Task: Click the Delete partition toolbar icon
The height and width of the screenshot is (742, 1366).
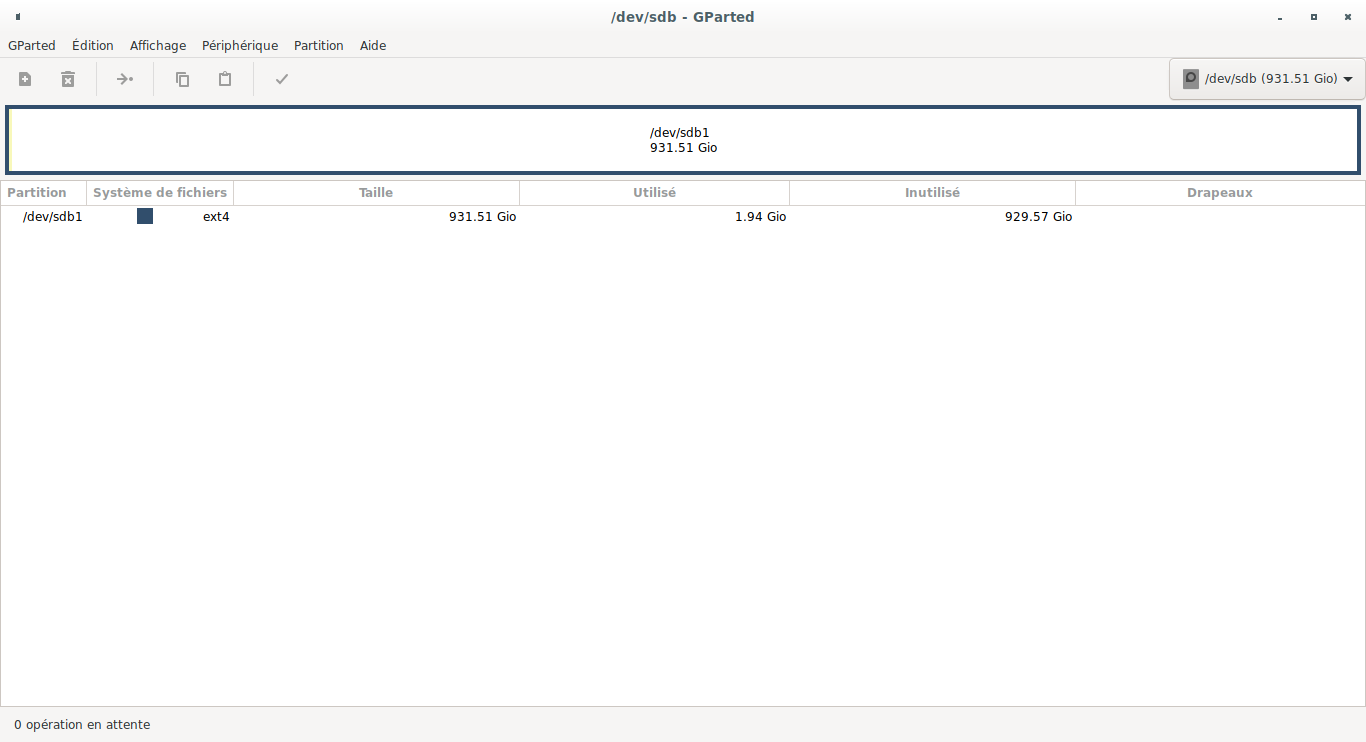Action: pos(68,79)
